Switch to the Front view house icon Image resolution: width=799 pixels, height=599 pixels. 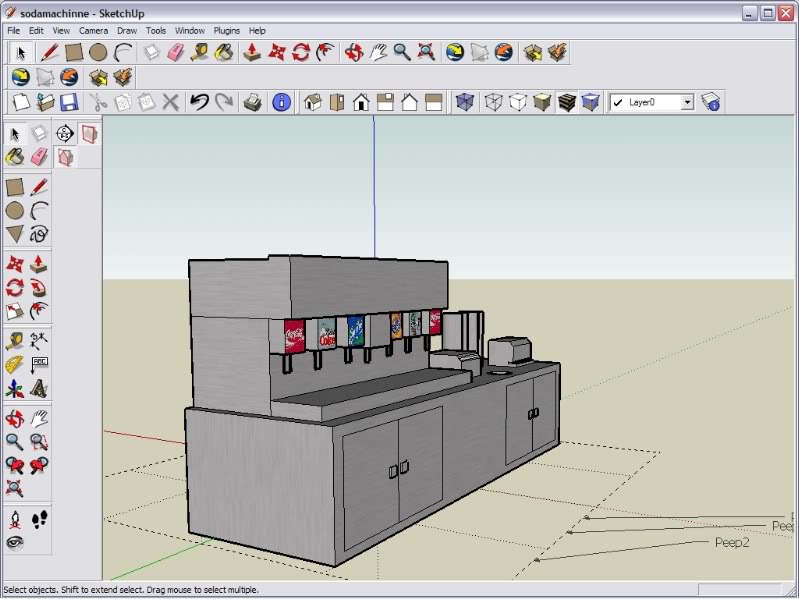(x=361, y=102)
